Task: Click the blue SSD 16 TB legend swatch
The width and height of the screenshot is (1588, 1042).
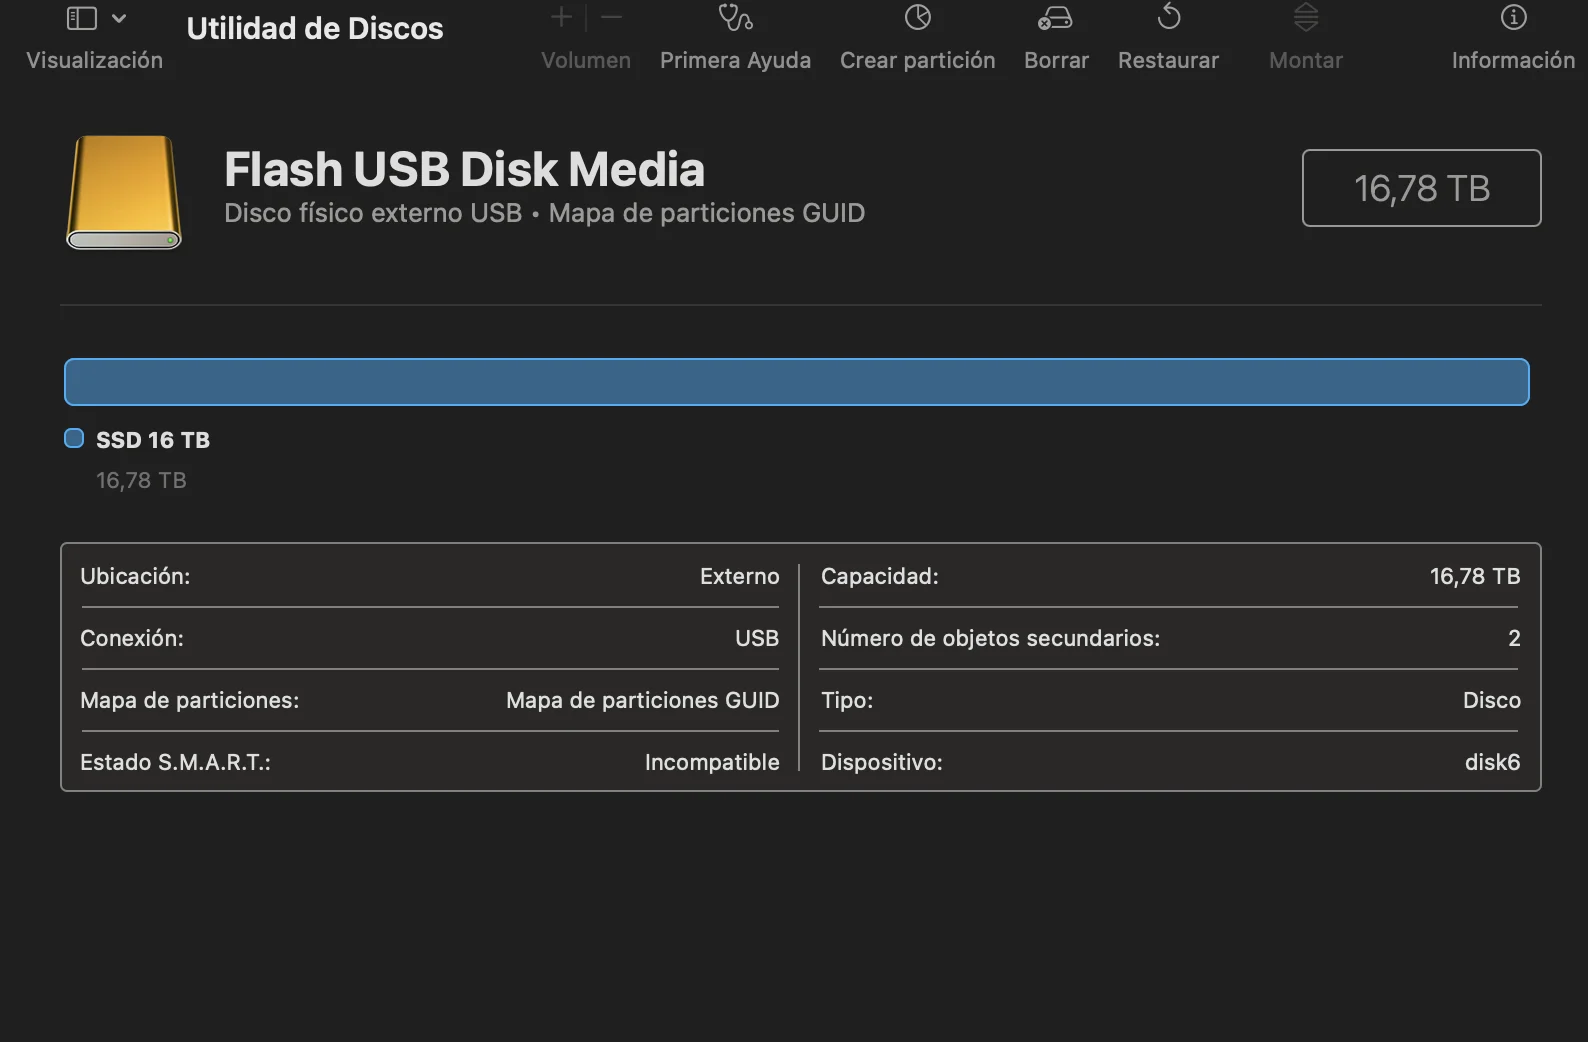Action: pos(74,438)
